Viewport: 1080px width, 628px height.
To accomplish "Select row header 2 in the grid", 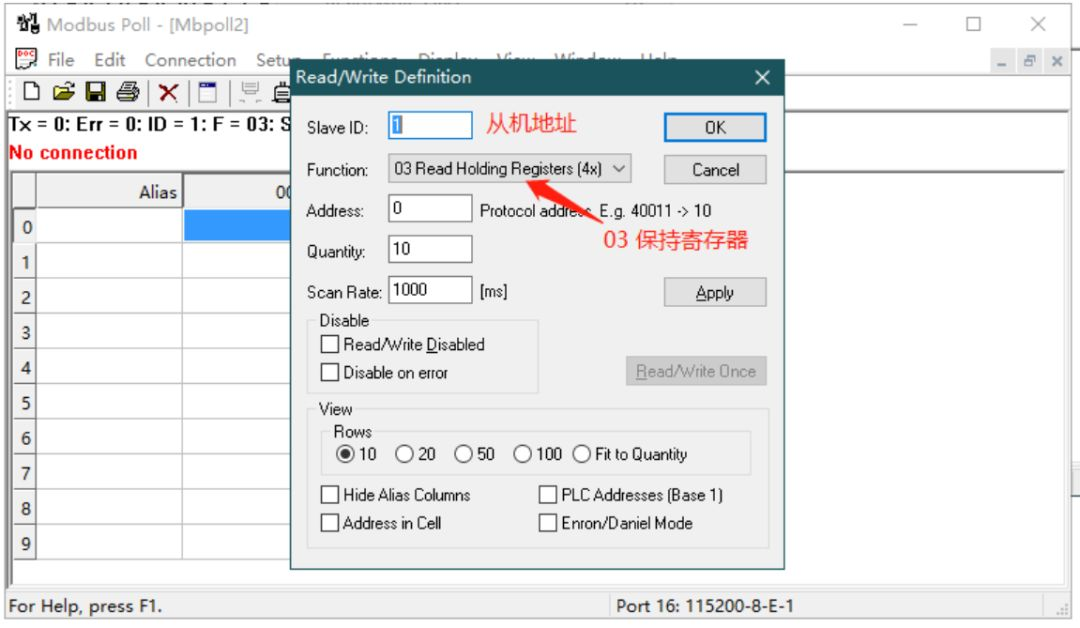I will point(25,297).
